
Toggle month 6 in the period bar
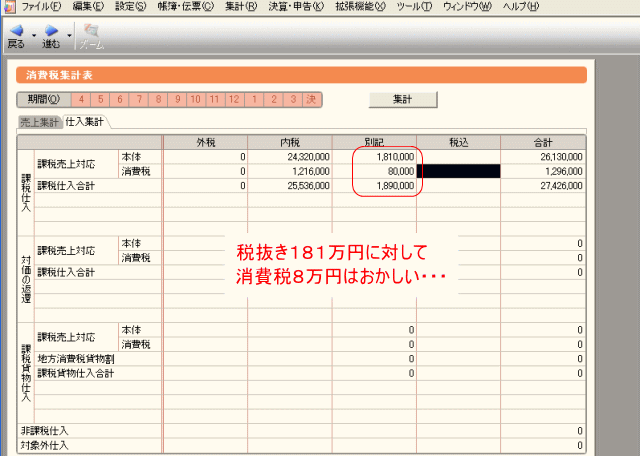120,100
